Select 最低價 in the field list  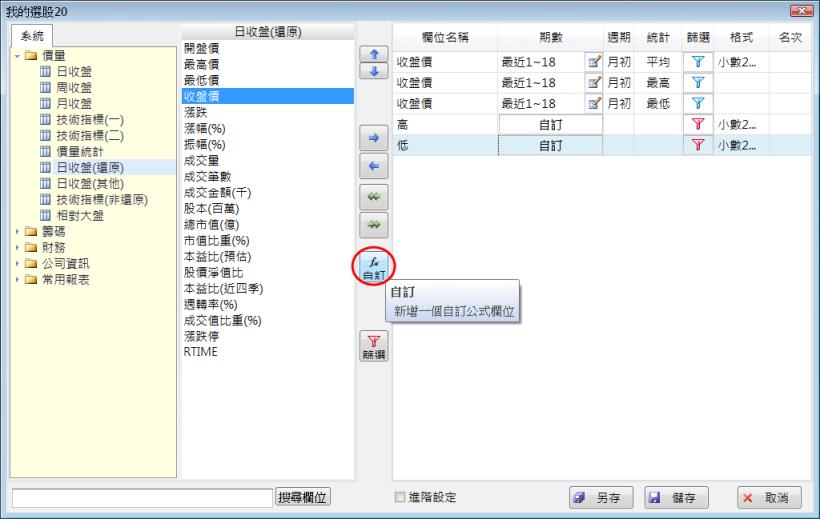[x=201, y=80]
